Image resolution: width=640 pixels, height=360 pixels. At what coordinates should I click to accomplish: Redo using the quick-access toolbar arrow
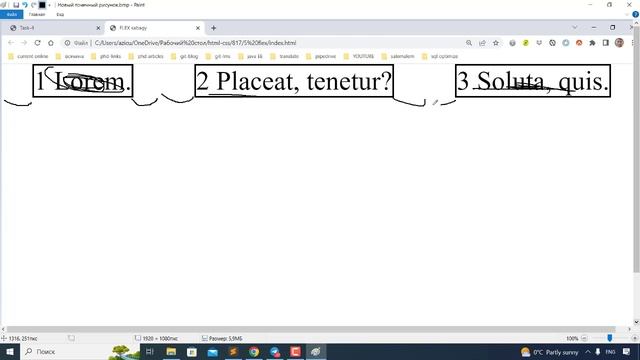(33, 5)
